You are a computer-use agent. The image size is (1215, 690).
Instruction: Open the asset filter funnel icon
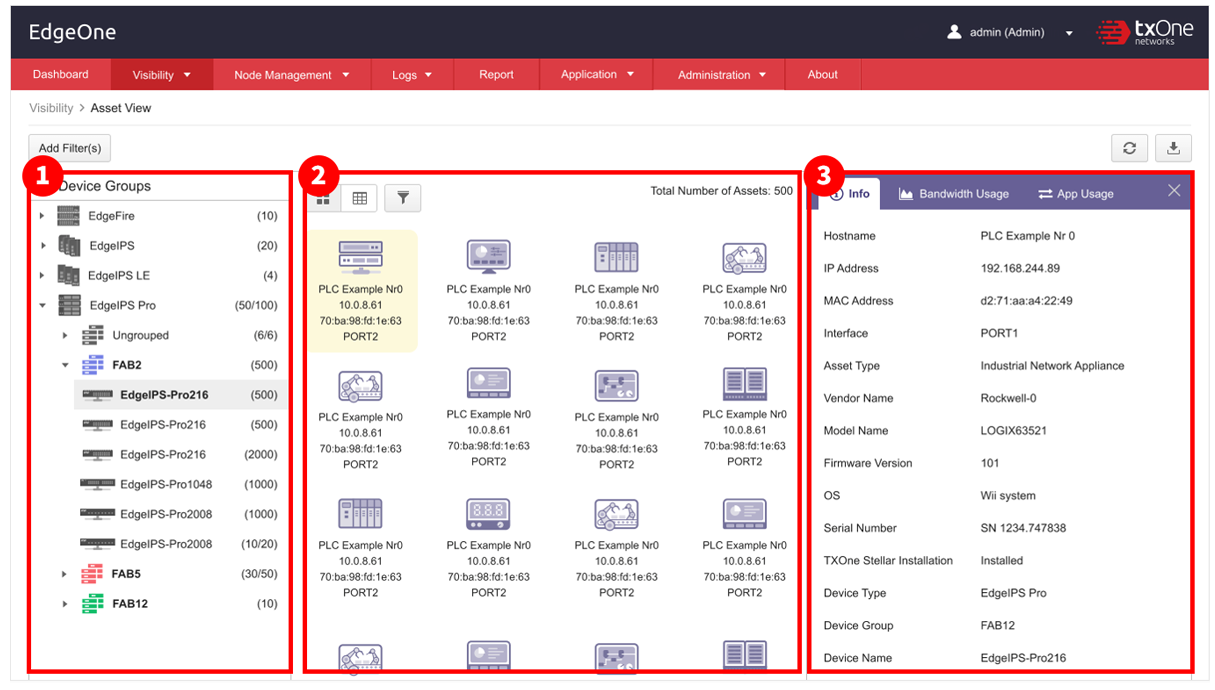point(402,198)
